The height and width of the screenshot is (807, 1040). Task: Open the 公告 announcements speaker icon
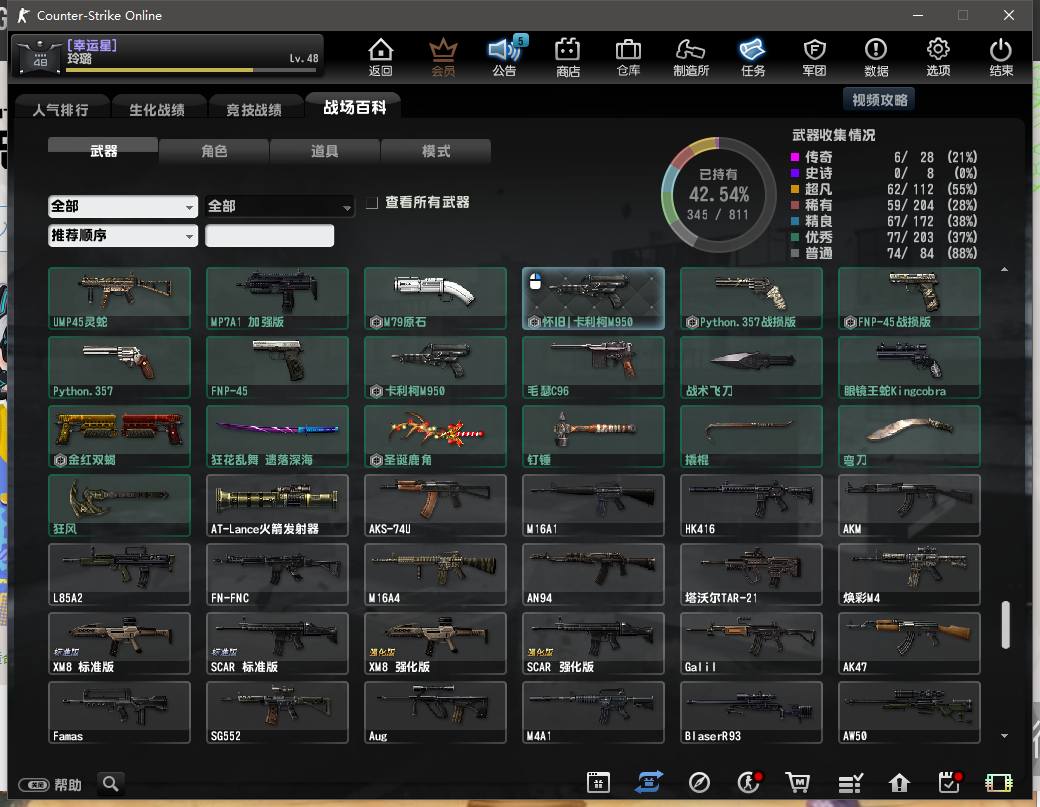(x=505, y=57)
